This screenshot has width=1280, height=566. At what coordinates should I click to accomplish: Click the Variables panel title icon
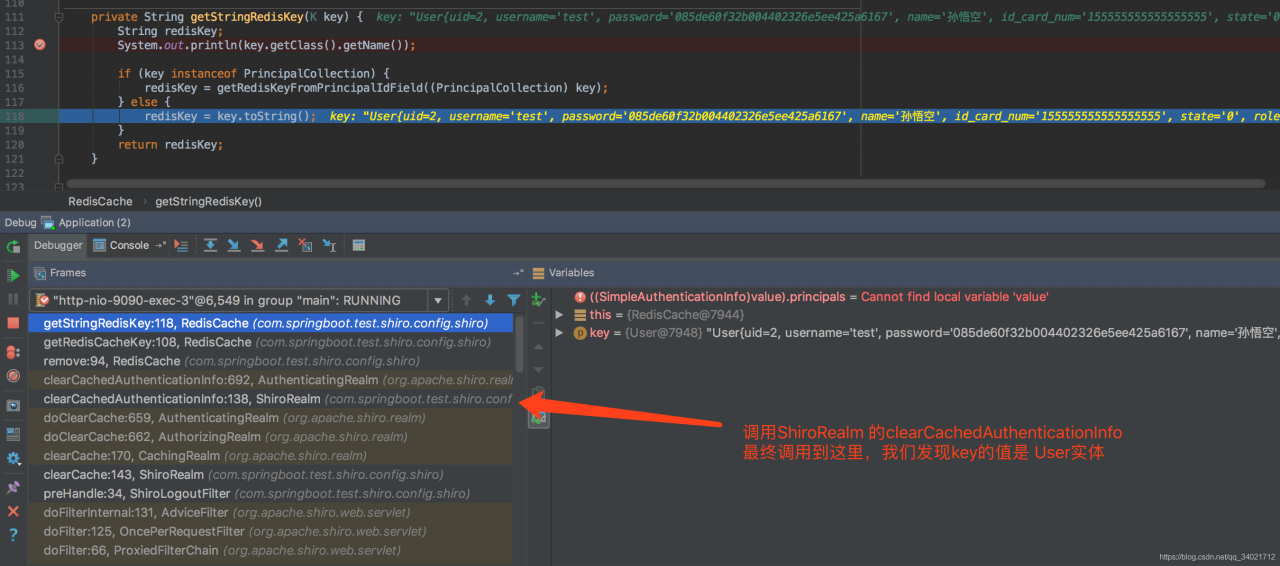click(x=538, y=273)
